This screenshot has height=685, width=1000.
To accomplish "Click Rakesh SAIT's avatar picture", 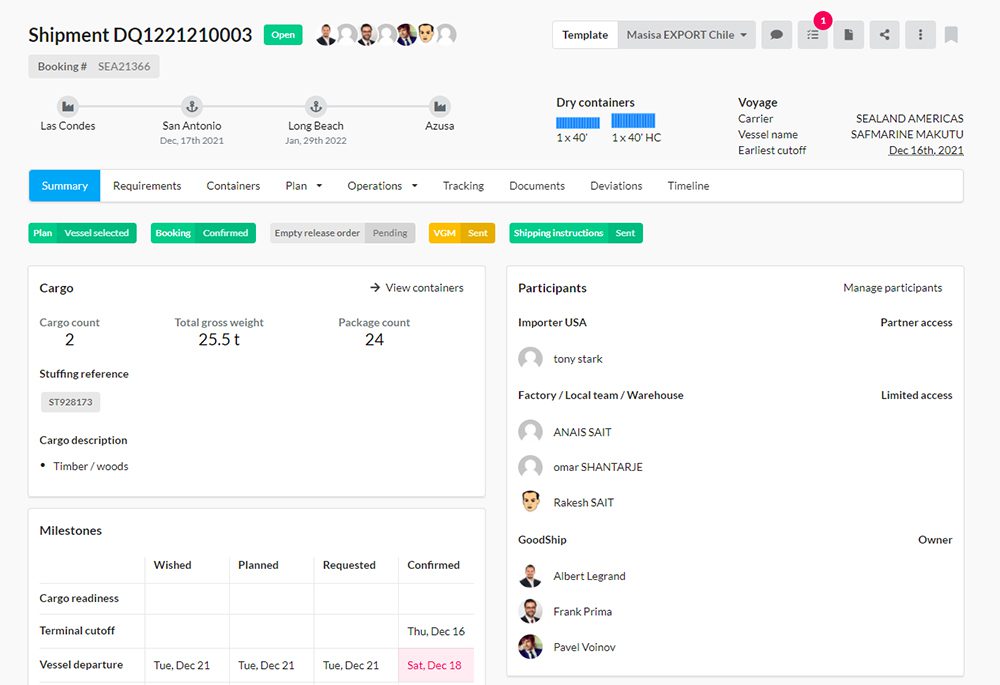I will click(x=530, y=502).
